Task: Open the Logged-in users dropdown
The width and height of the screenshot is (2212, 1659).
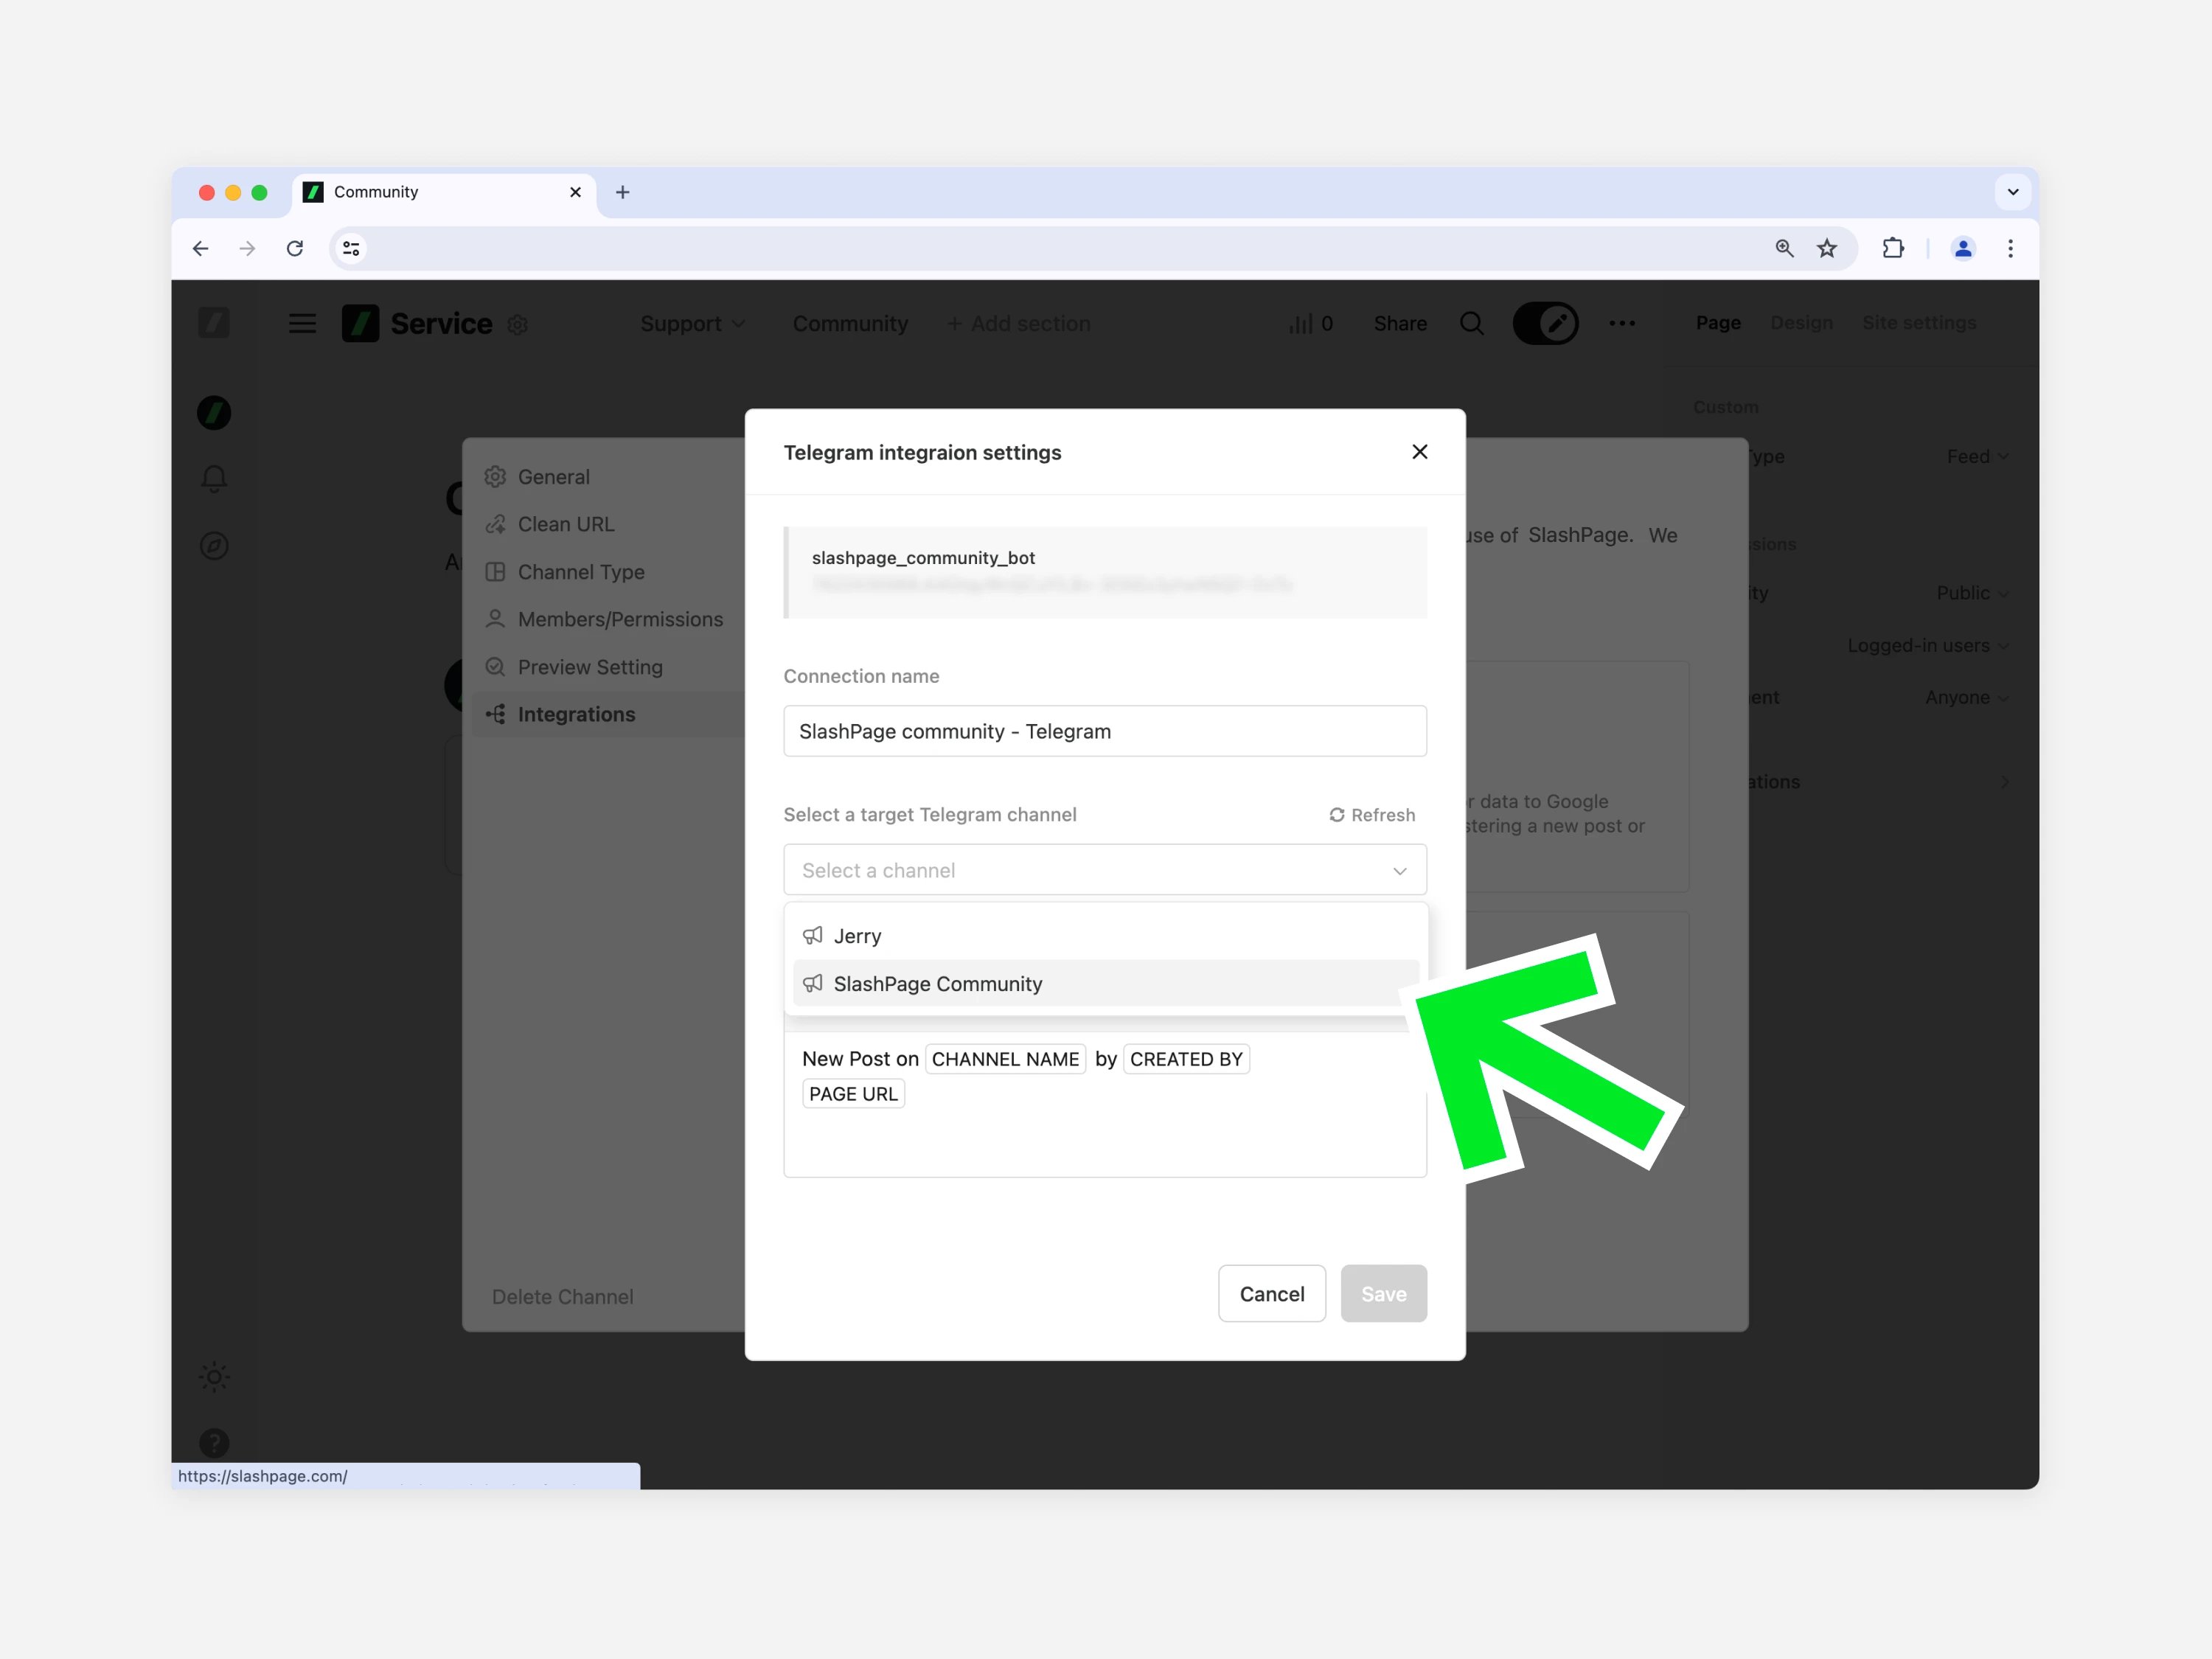Action: [x=1928, y=645]
